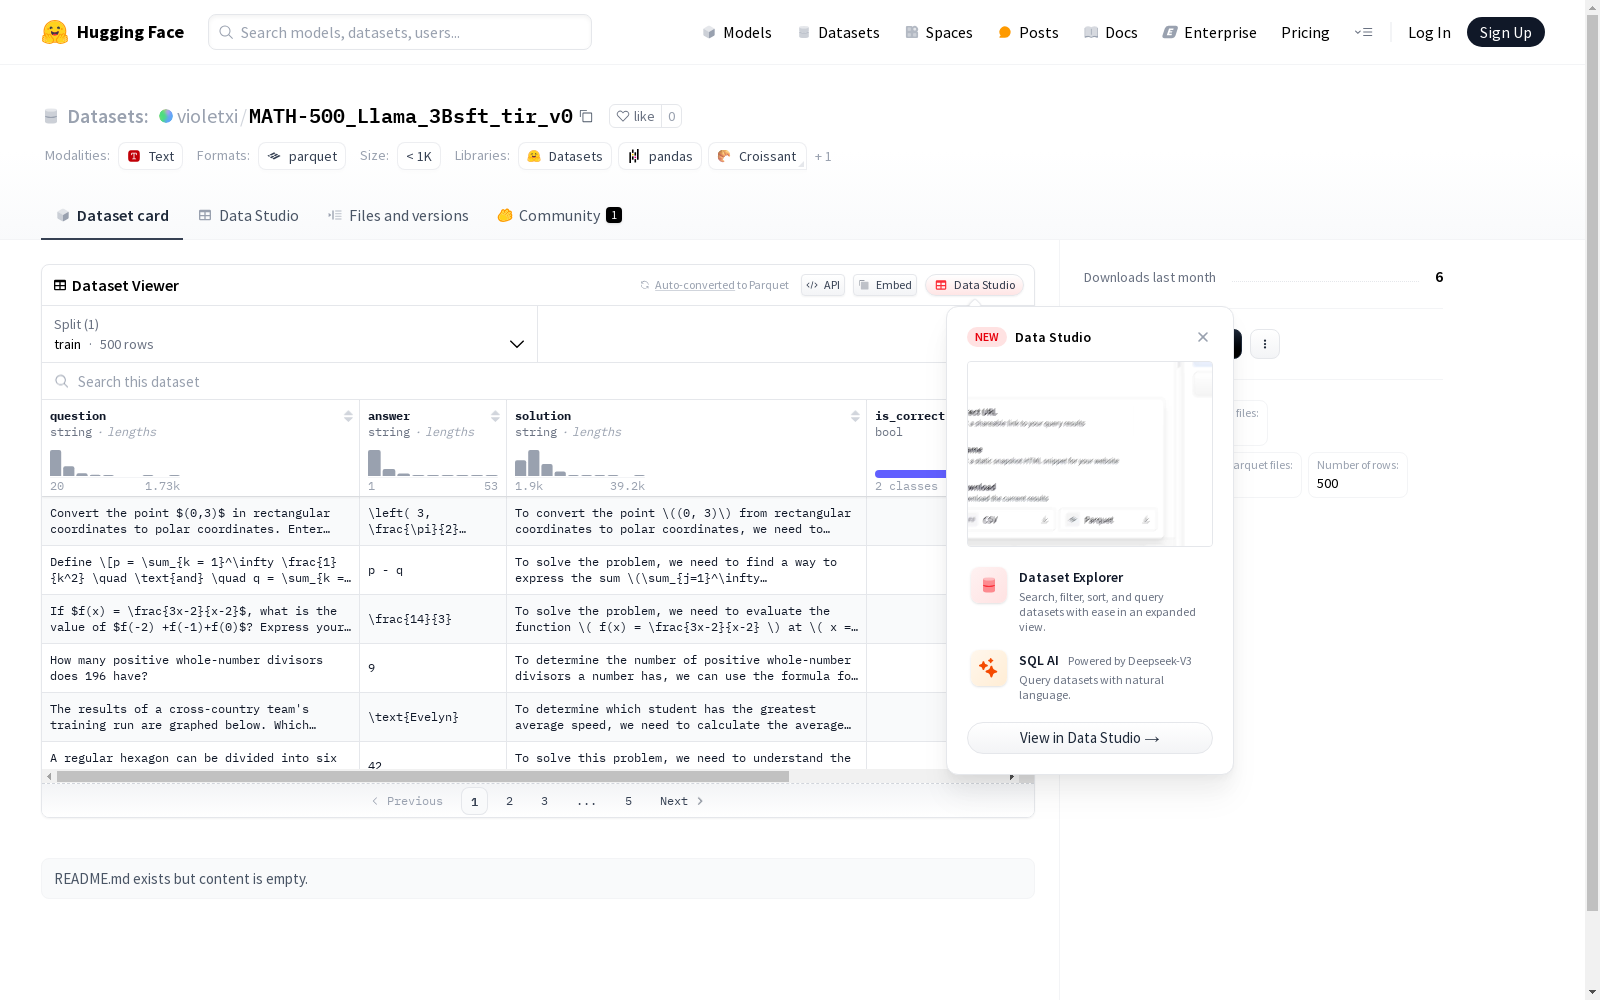The width and height of the screenshot is (1600, 1000).
Task: Click Next page link
Action: pyautogui.click(x=682, y=801)
